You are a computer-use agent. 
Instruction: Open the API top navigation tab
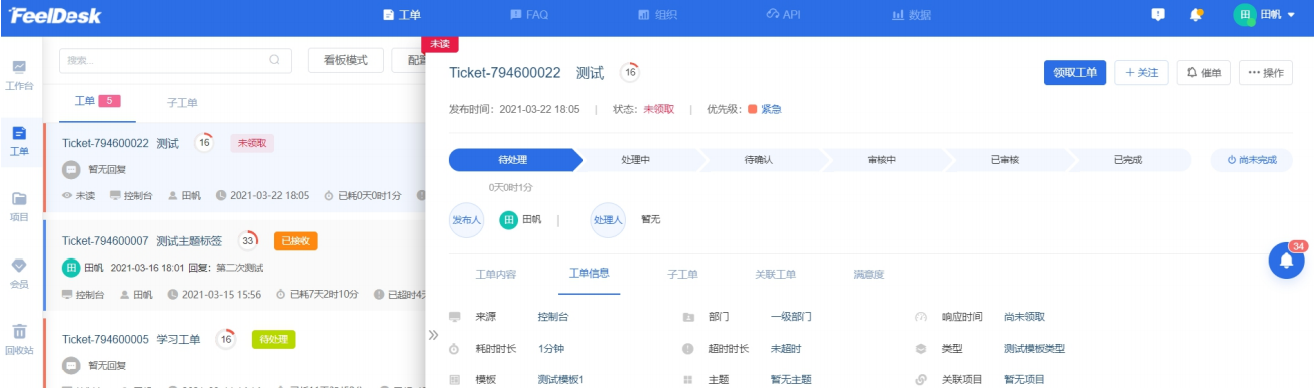pos(784,15)
